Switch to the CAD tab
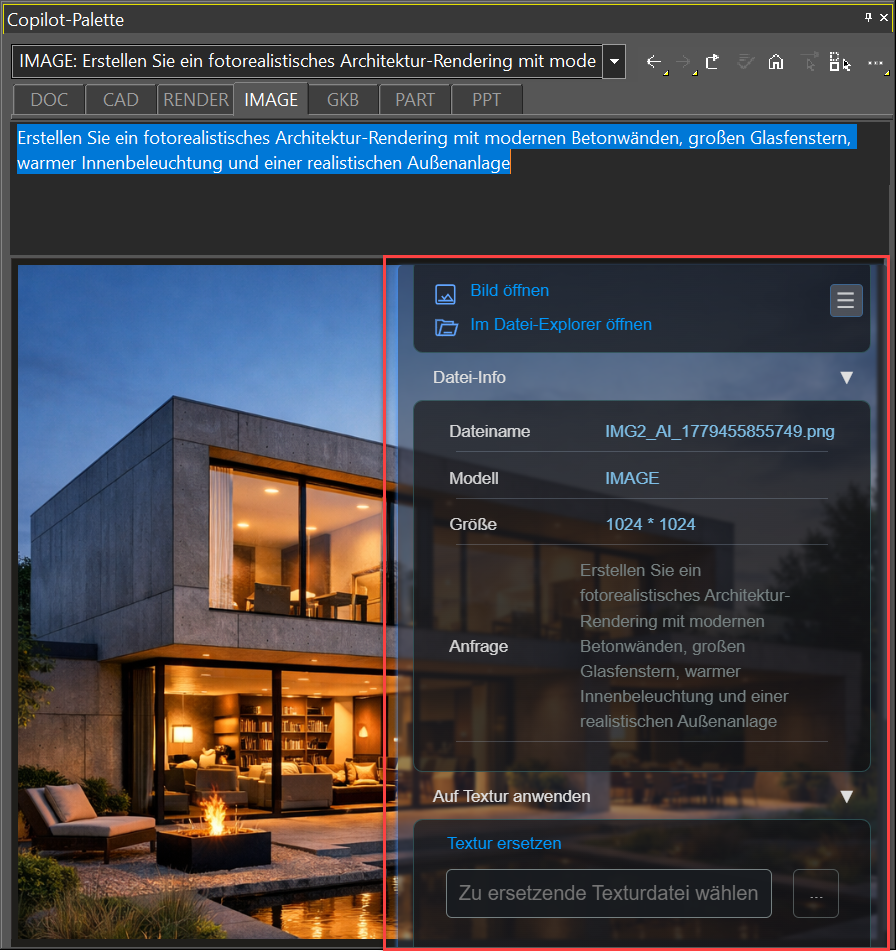 121,99
